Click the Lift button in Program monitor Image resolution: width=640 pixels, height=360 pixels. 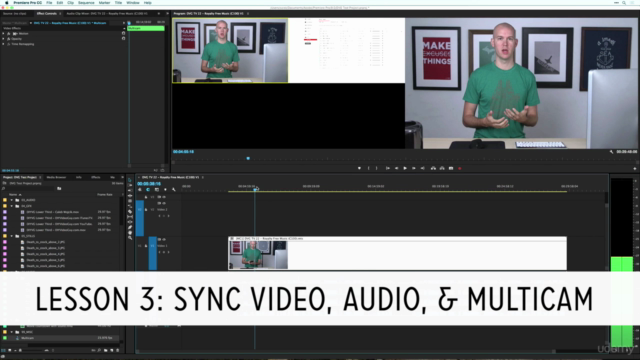(x=433, y=168)
